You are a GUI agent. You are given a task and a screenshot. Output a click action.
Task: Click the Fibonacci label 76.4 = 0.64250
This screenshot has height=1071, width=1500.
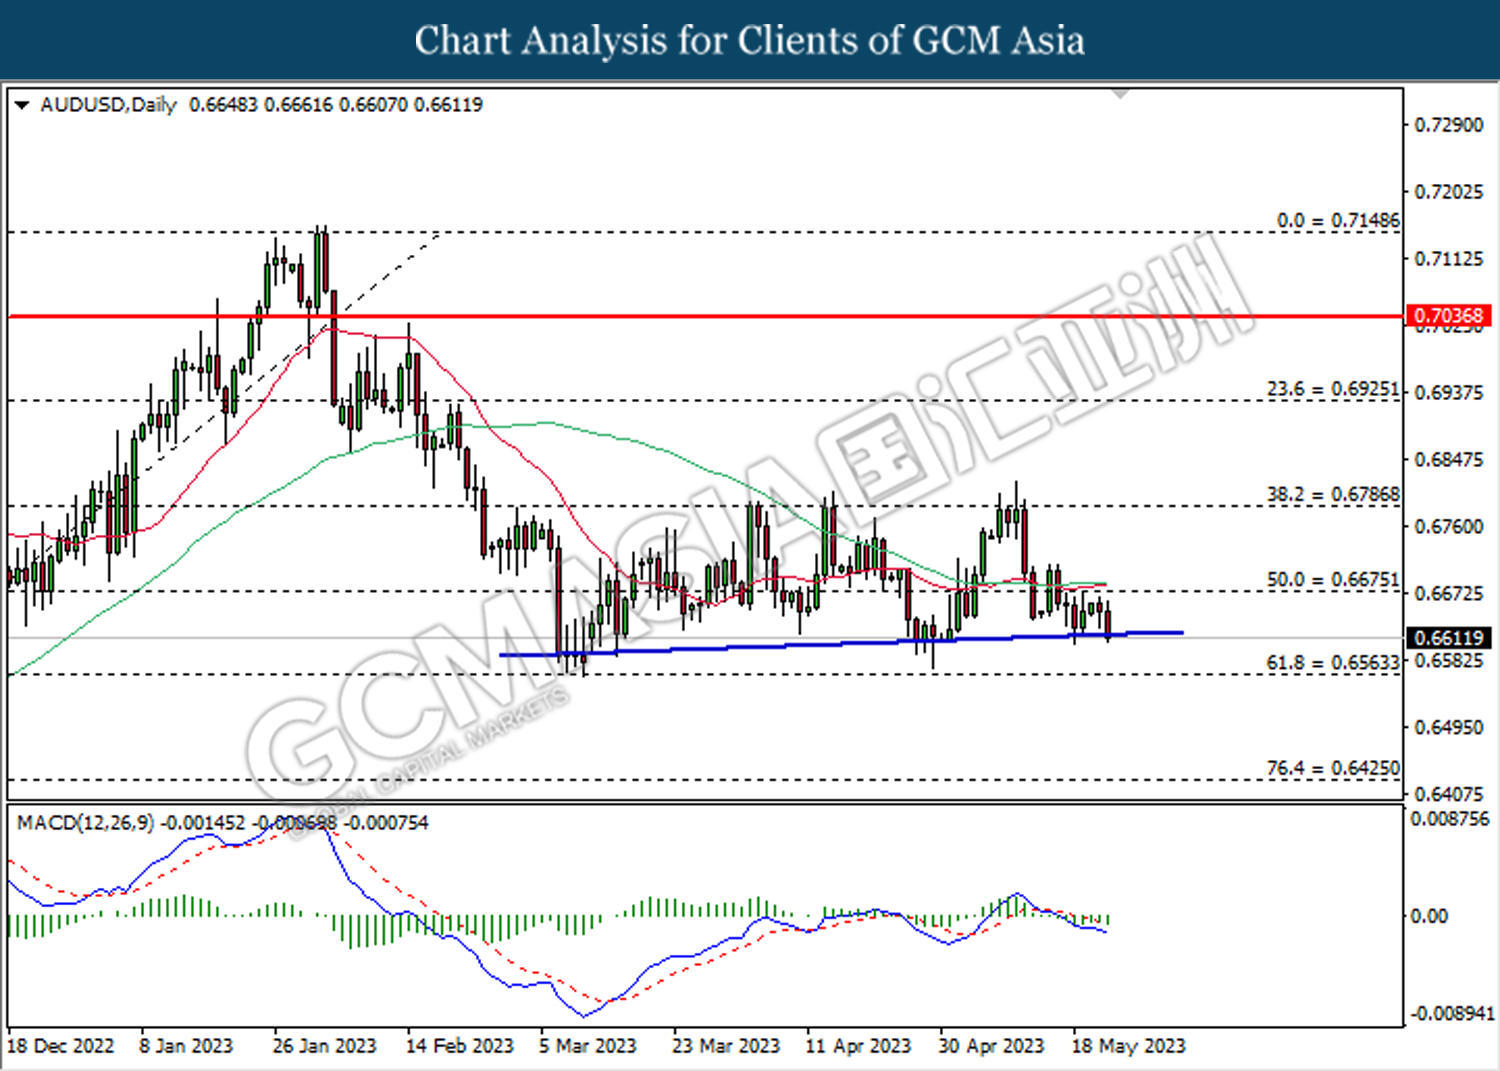point(1334,768)
